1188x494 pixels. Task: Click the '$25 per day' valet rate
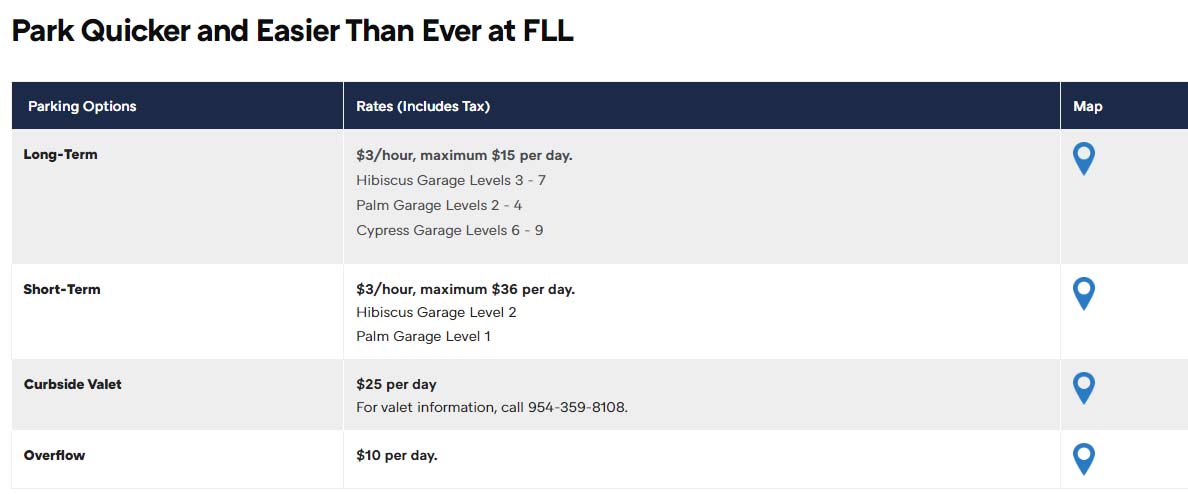(396, 385)
